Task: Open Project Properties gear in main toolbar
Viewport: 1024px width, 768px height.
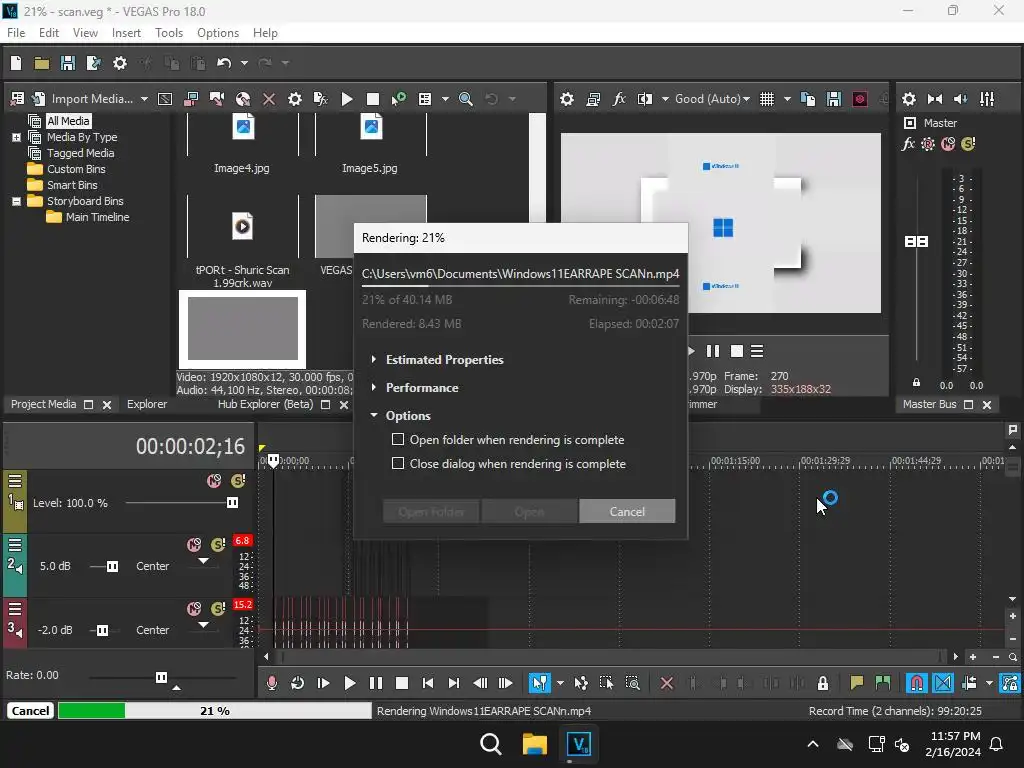Action: (120, 63)
